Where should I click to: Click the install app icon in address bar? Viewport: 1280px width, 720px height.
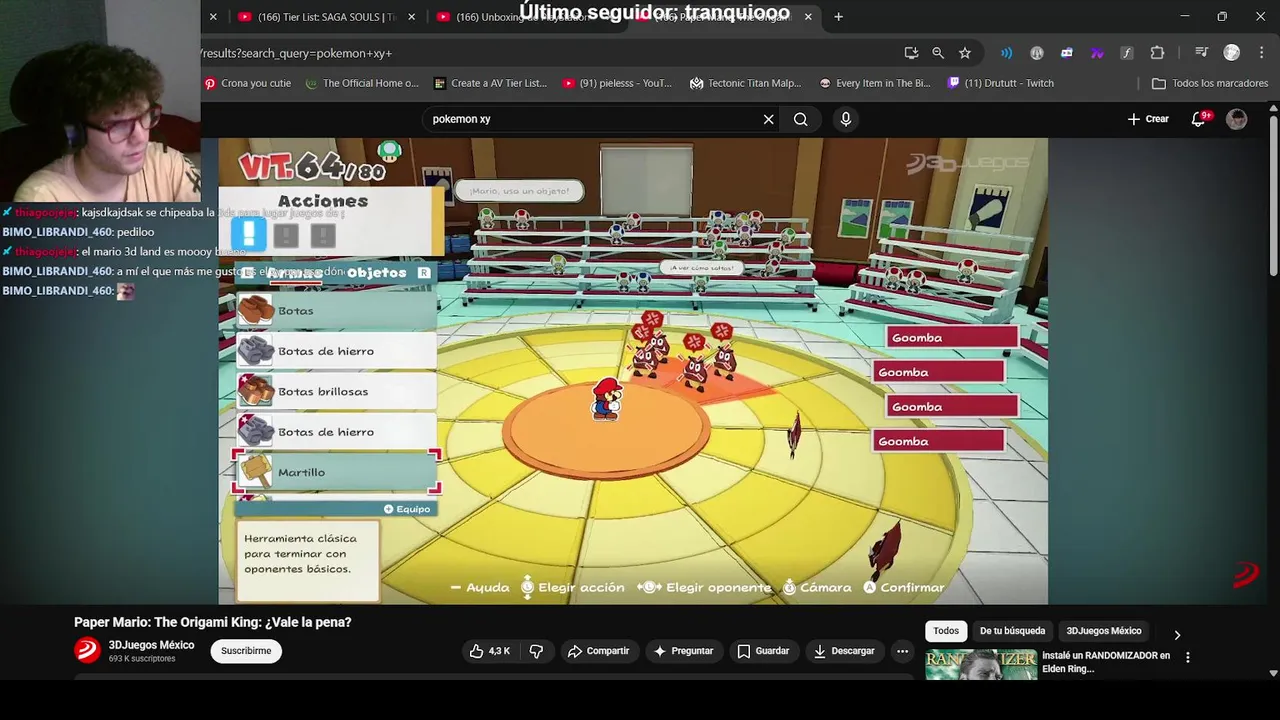point(911,53)
